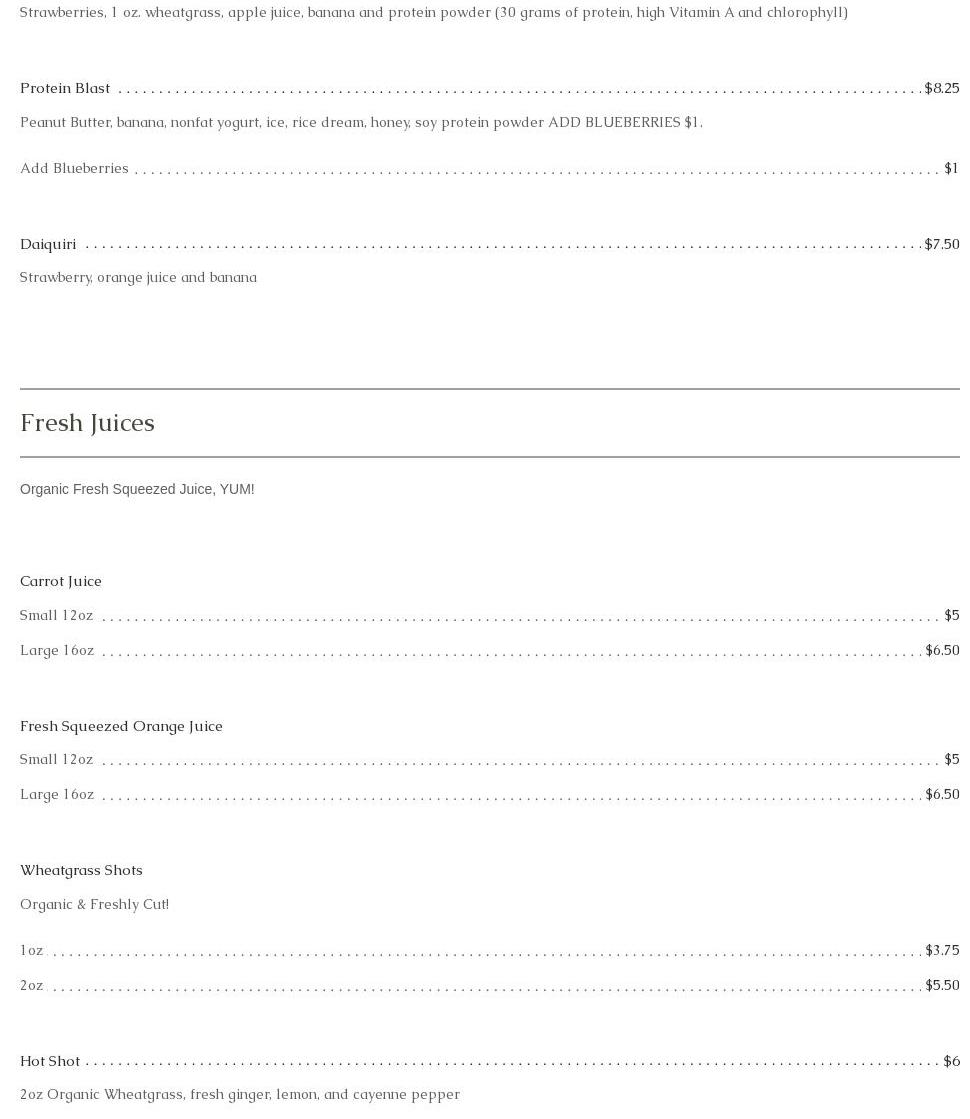Click the Hot Shot item title
This screenshot has width=970, height=1119.
(x=50, y=1061)
